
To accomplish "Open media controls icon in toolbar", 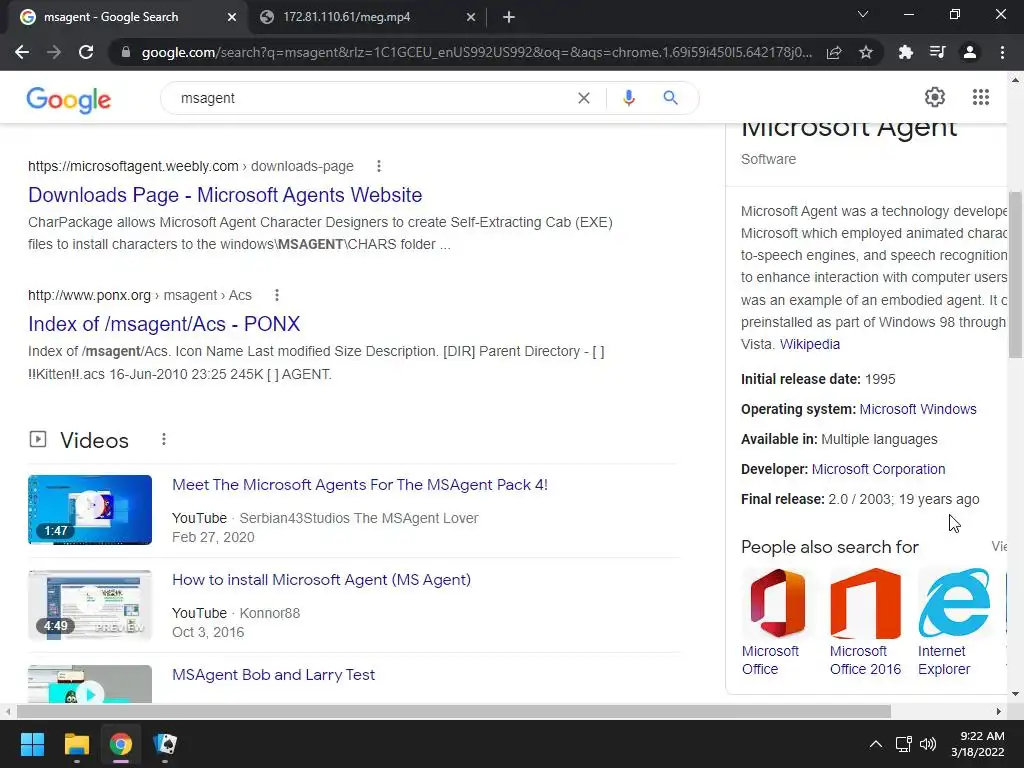I will (937, 52).
